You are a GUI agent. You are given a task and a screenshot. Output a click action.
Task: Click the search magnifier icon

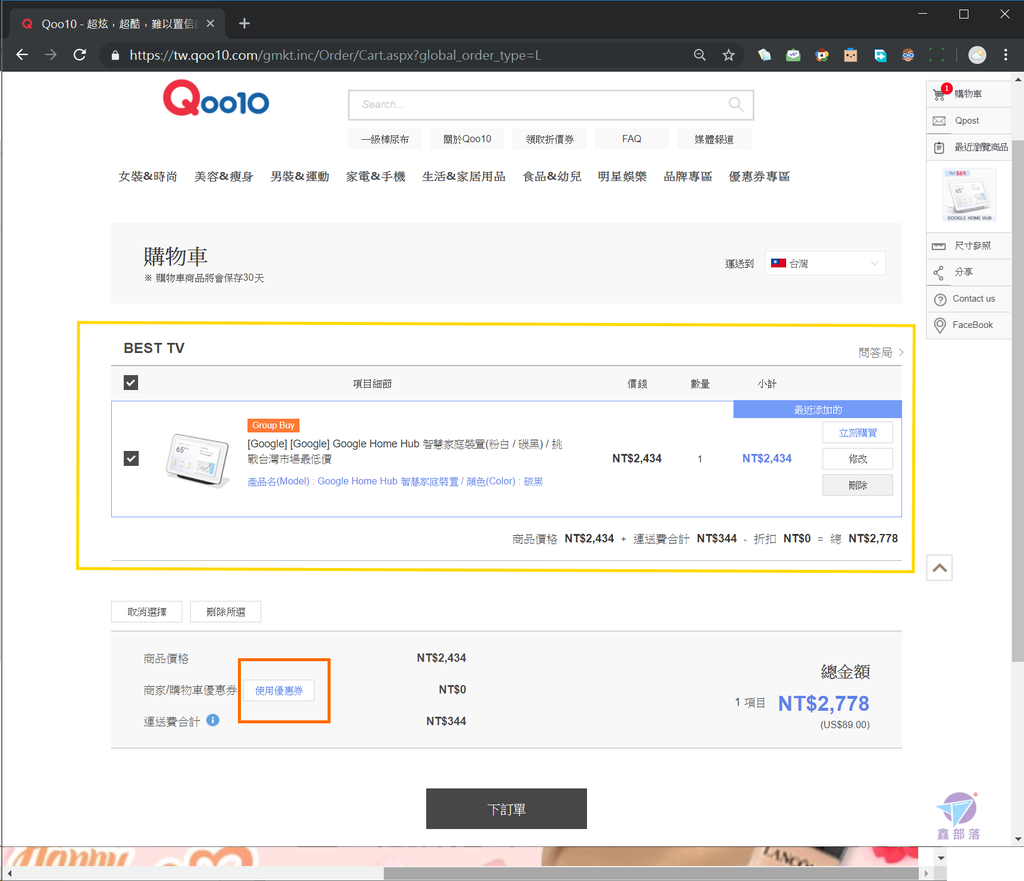[735, 104]
